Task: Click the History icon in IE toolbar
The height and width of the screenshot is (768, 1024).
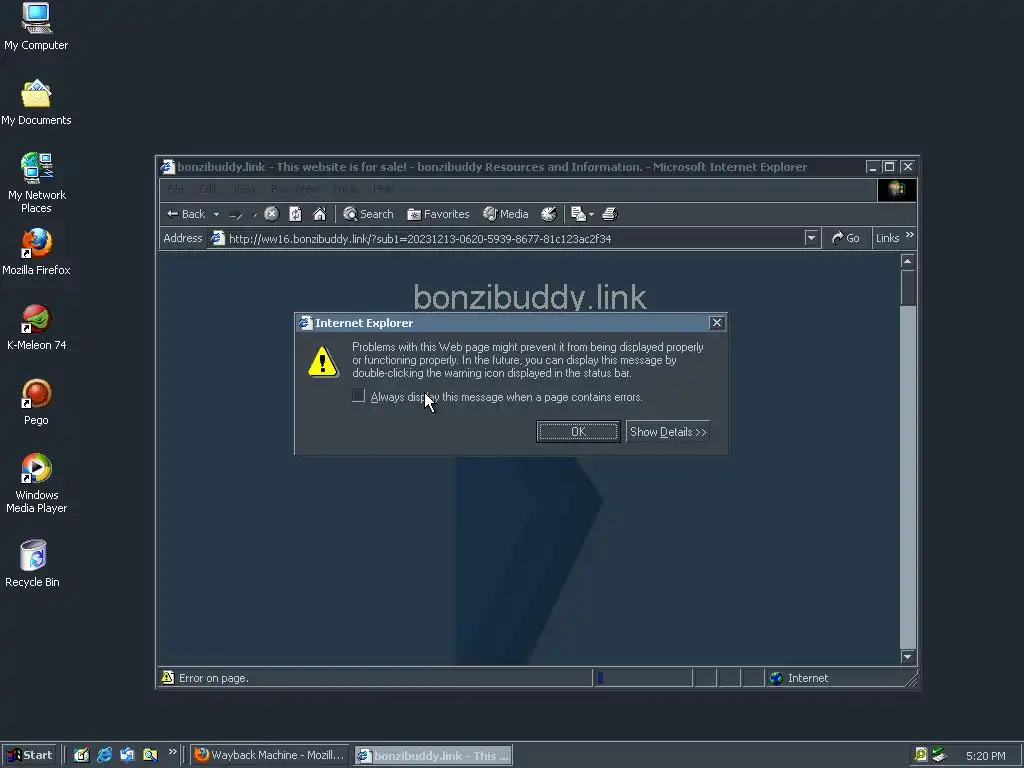Action: 549,214
